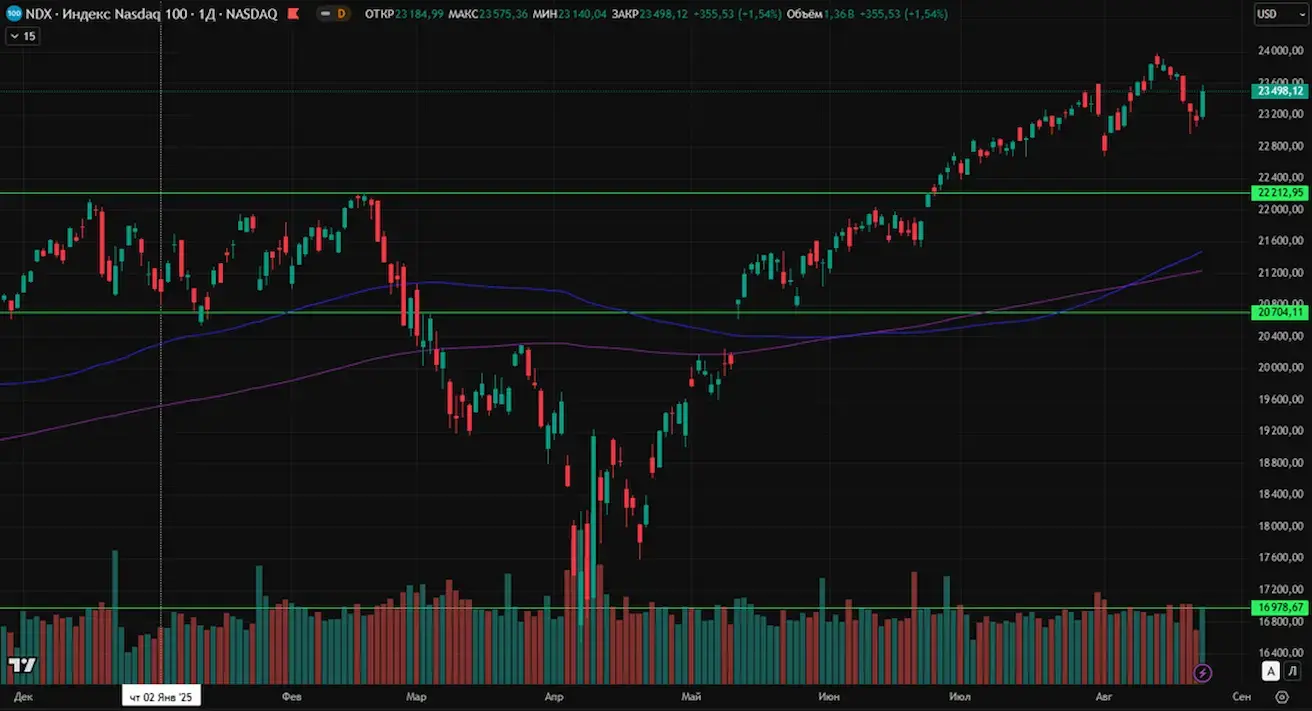Click the current price label 23 498,12
1312x711 pixels.
(x=1279, y=91)
